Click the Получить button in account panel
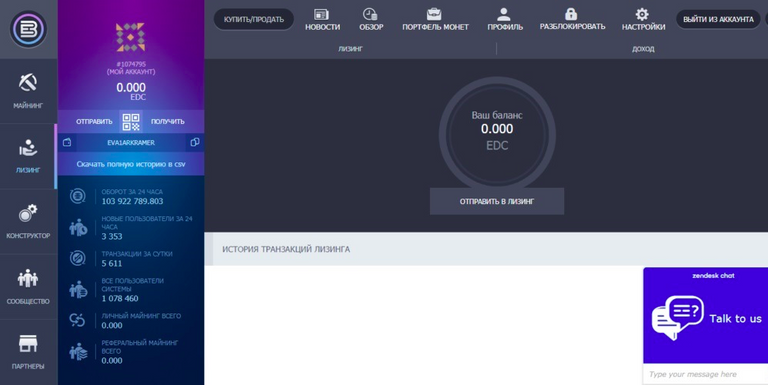Screen dimensions: 768x385 click(x=168, y=121)
